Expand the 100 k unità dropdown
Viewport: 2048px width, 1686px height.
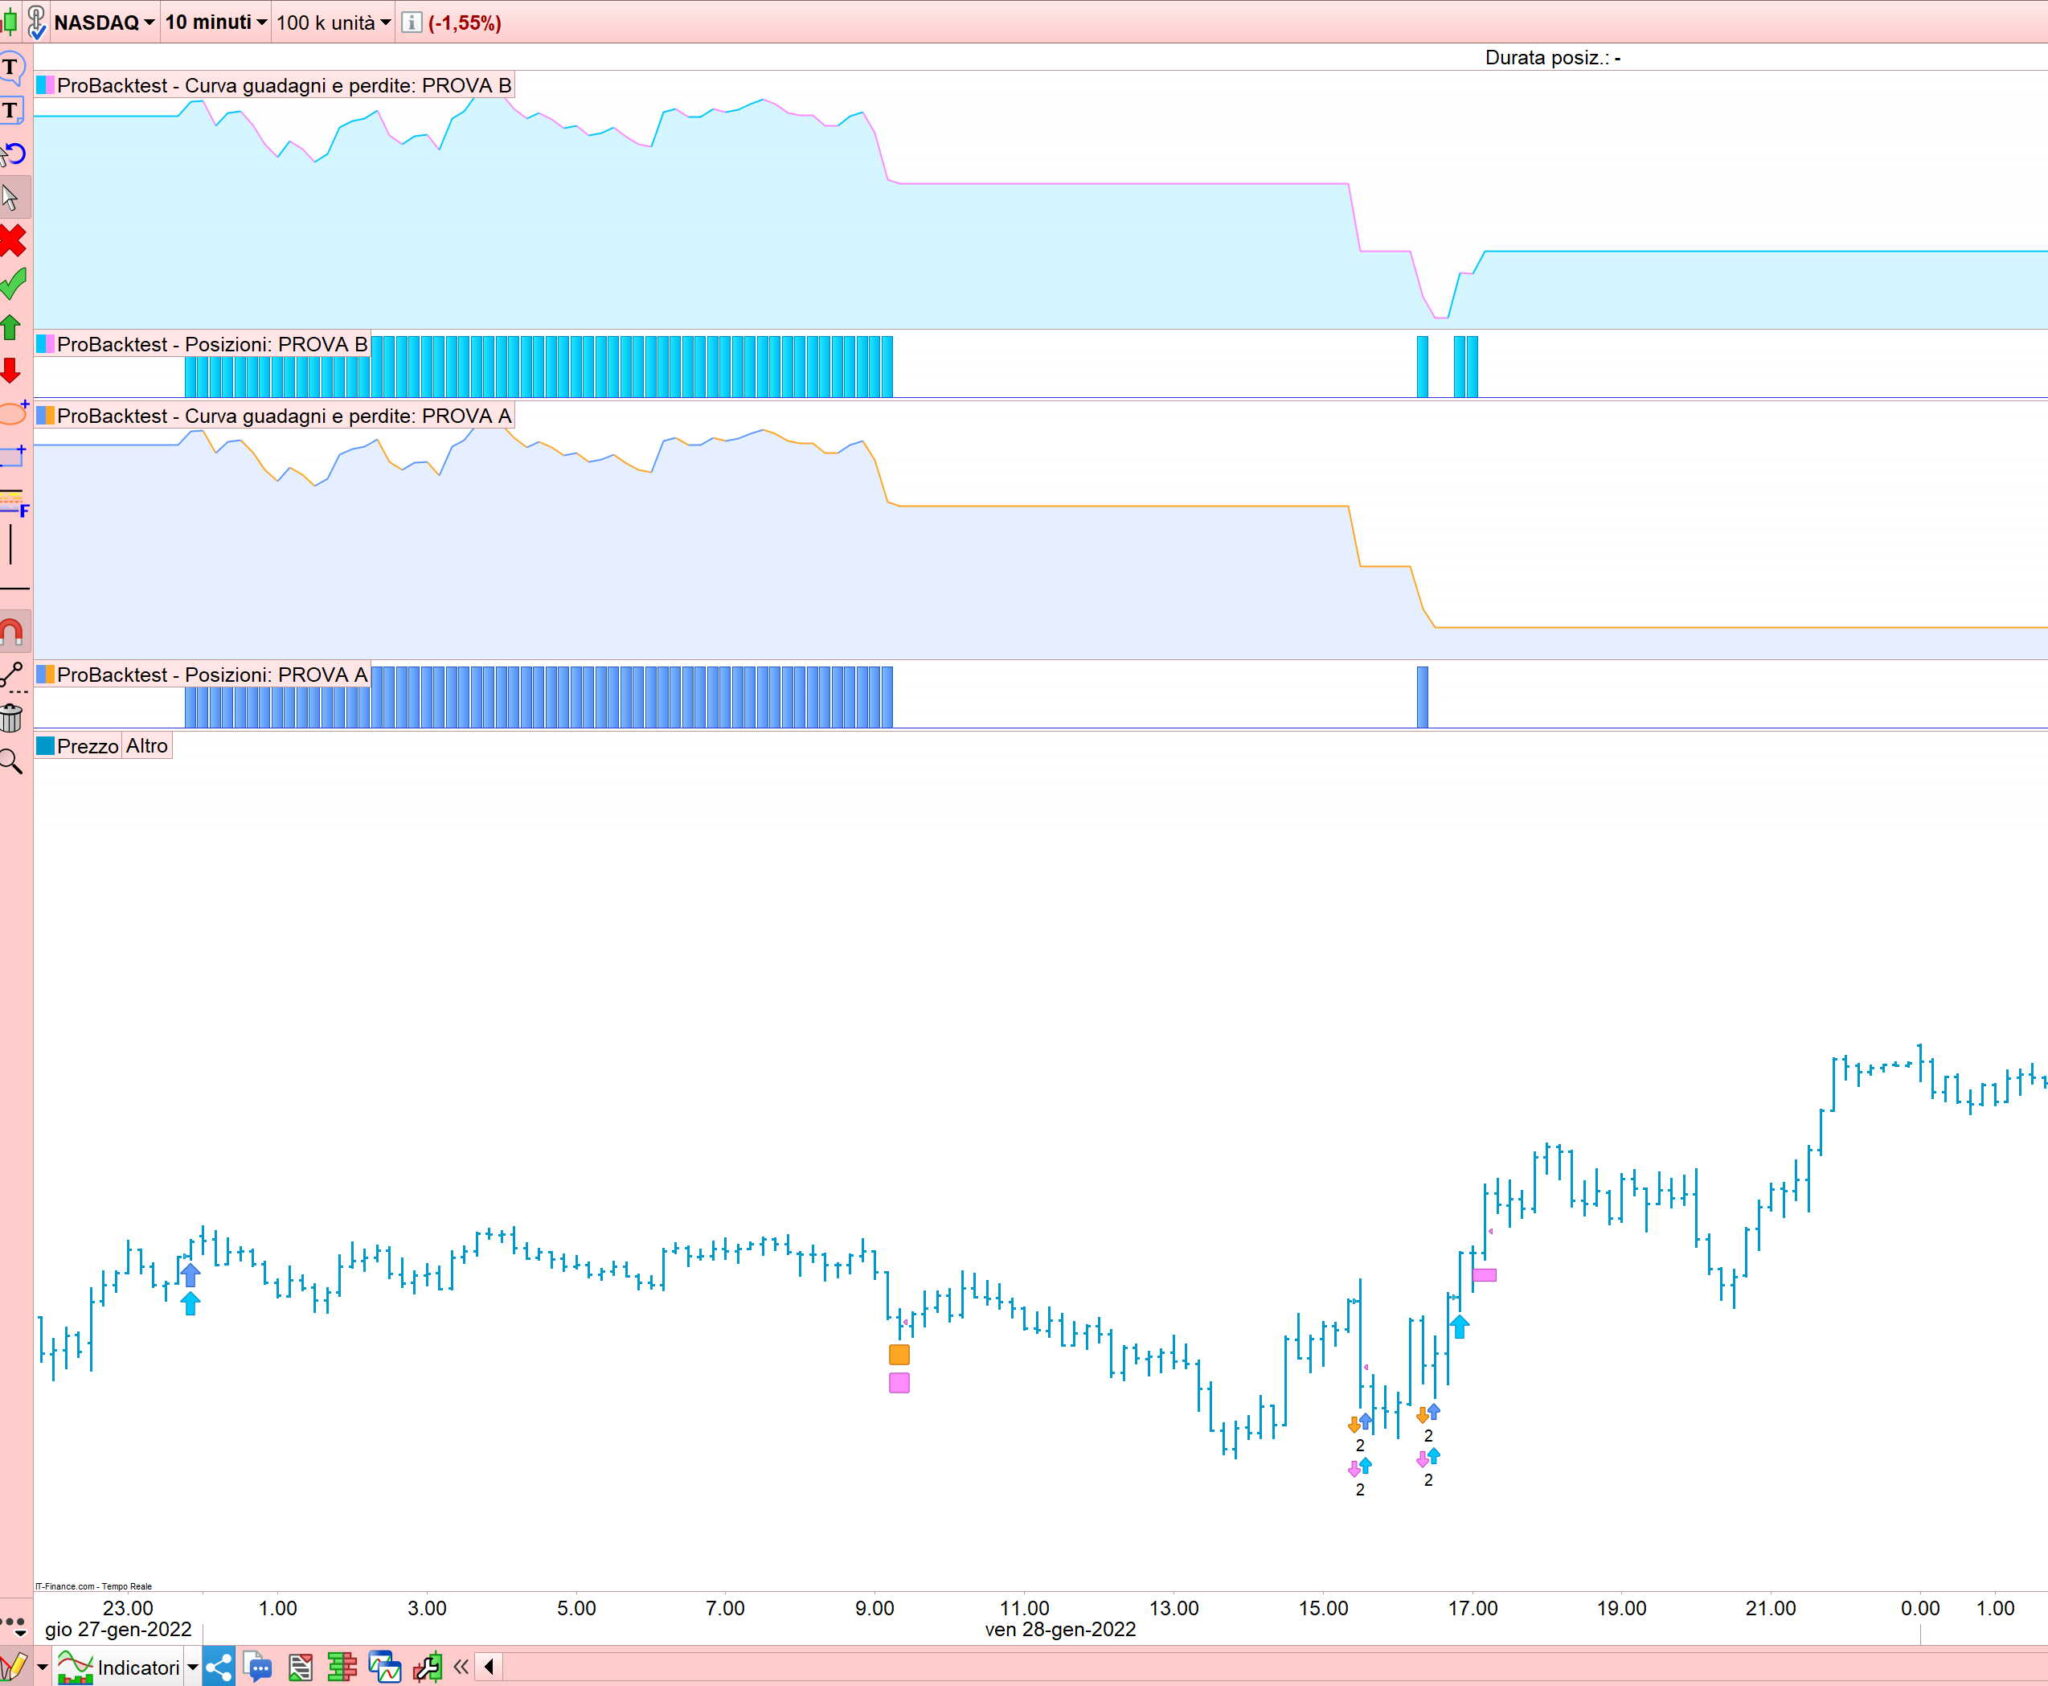[x=333, y=22]
